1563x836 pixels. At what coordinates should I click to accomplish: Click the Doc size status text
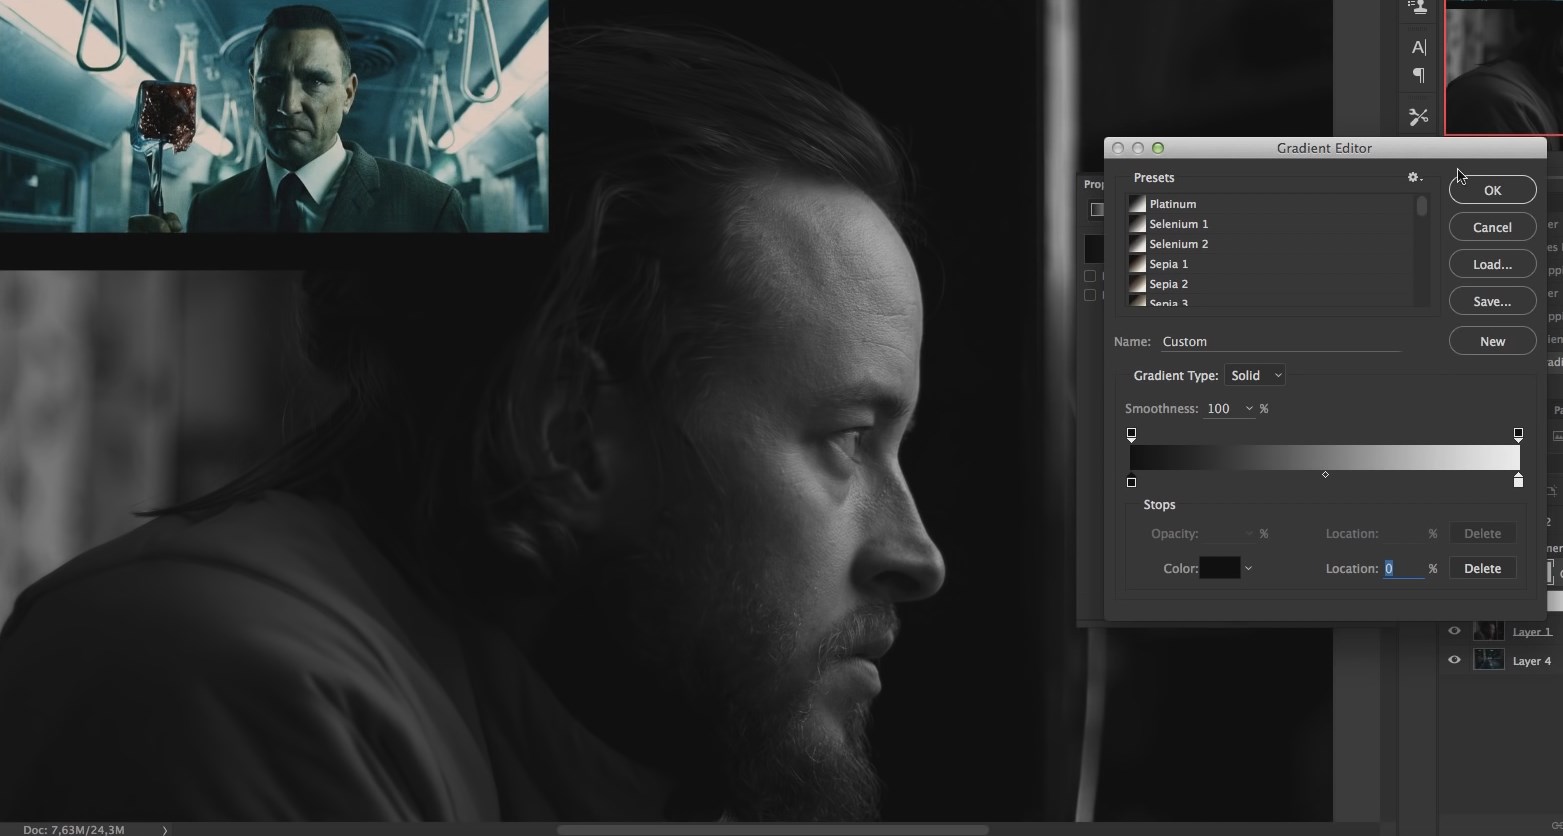(x=74, y=830)
